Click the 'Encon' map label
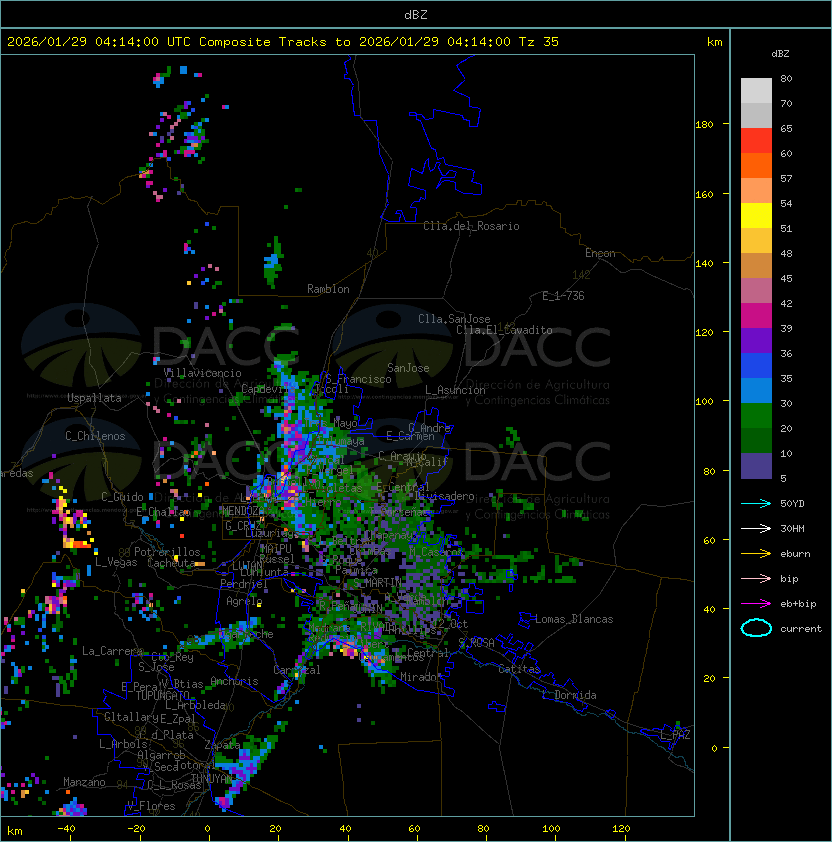The height and width of the screenshot is (842, 832). coord(600,253)
